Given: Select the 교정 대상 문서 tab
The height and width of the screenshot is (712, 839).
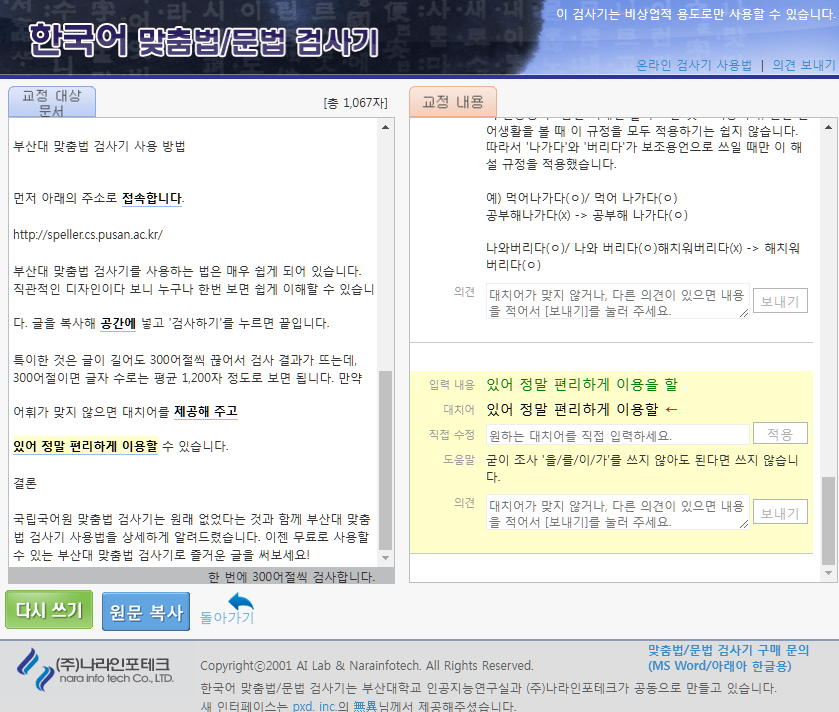Looking at the screenshot, I should point(52,102).
